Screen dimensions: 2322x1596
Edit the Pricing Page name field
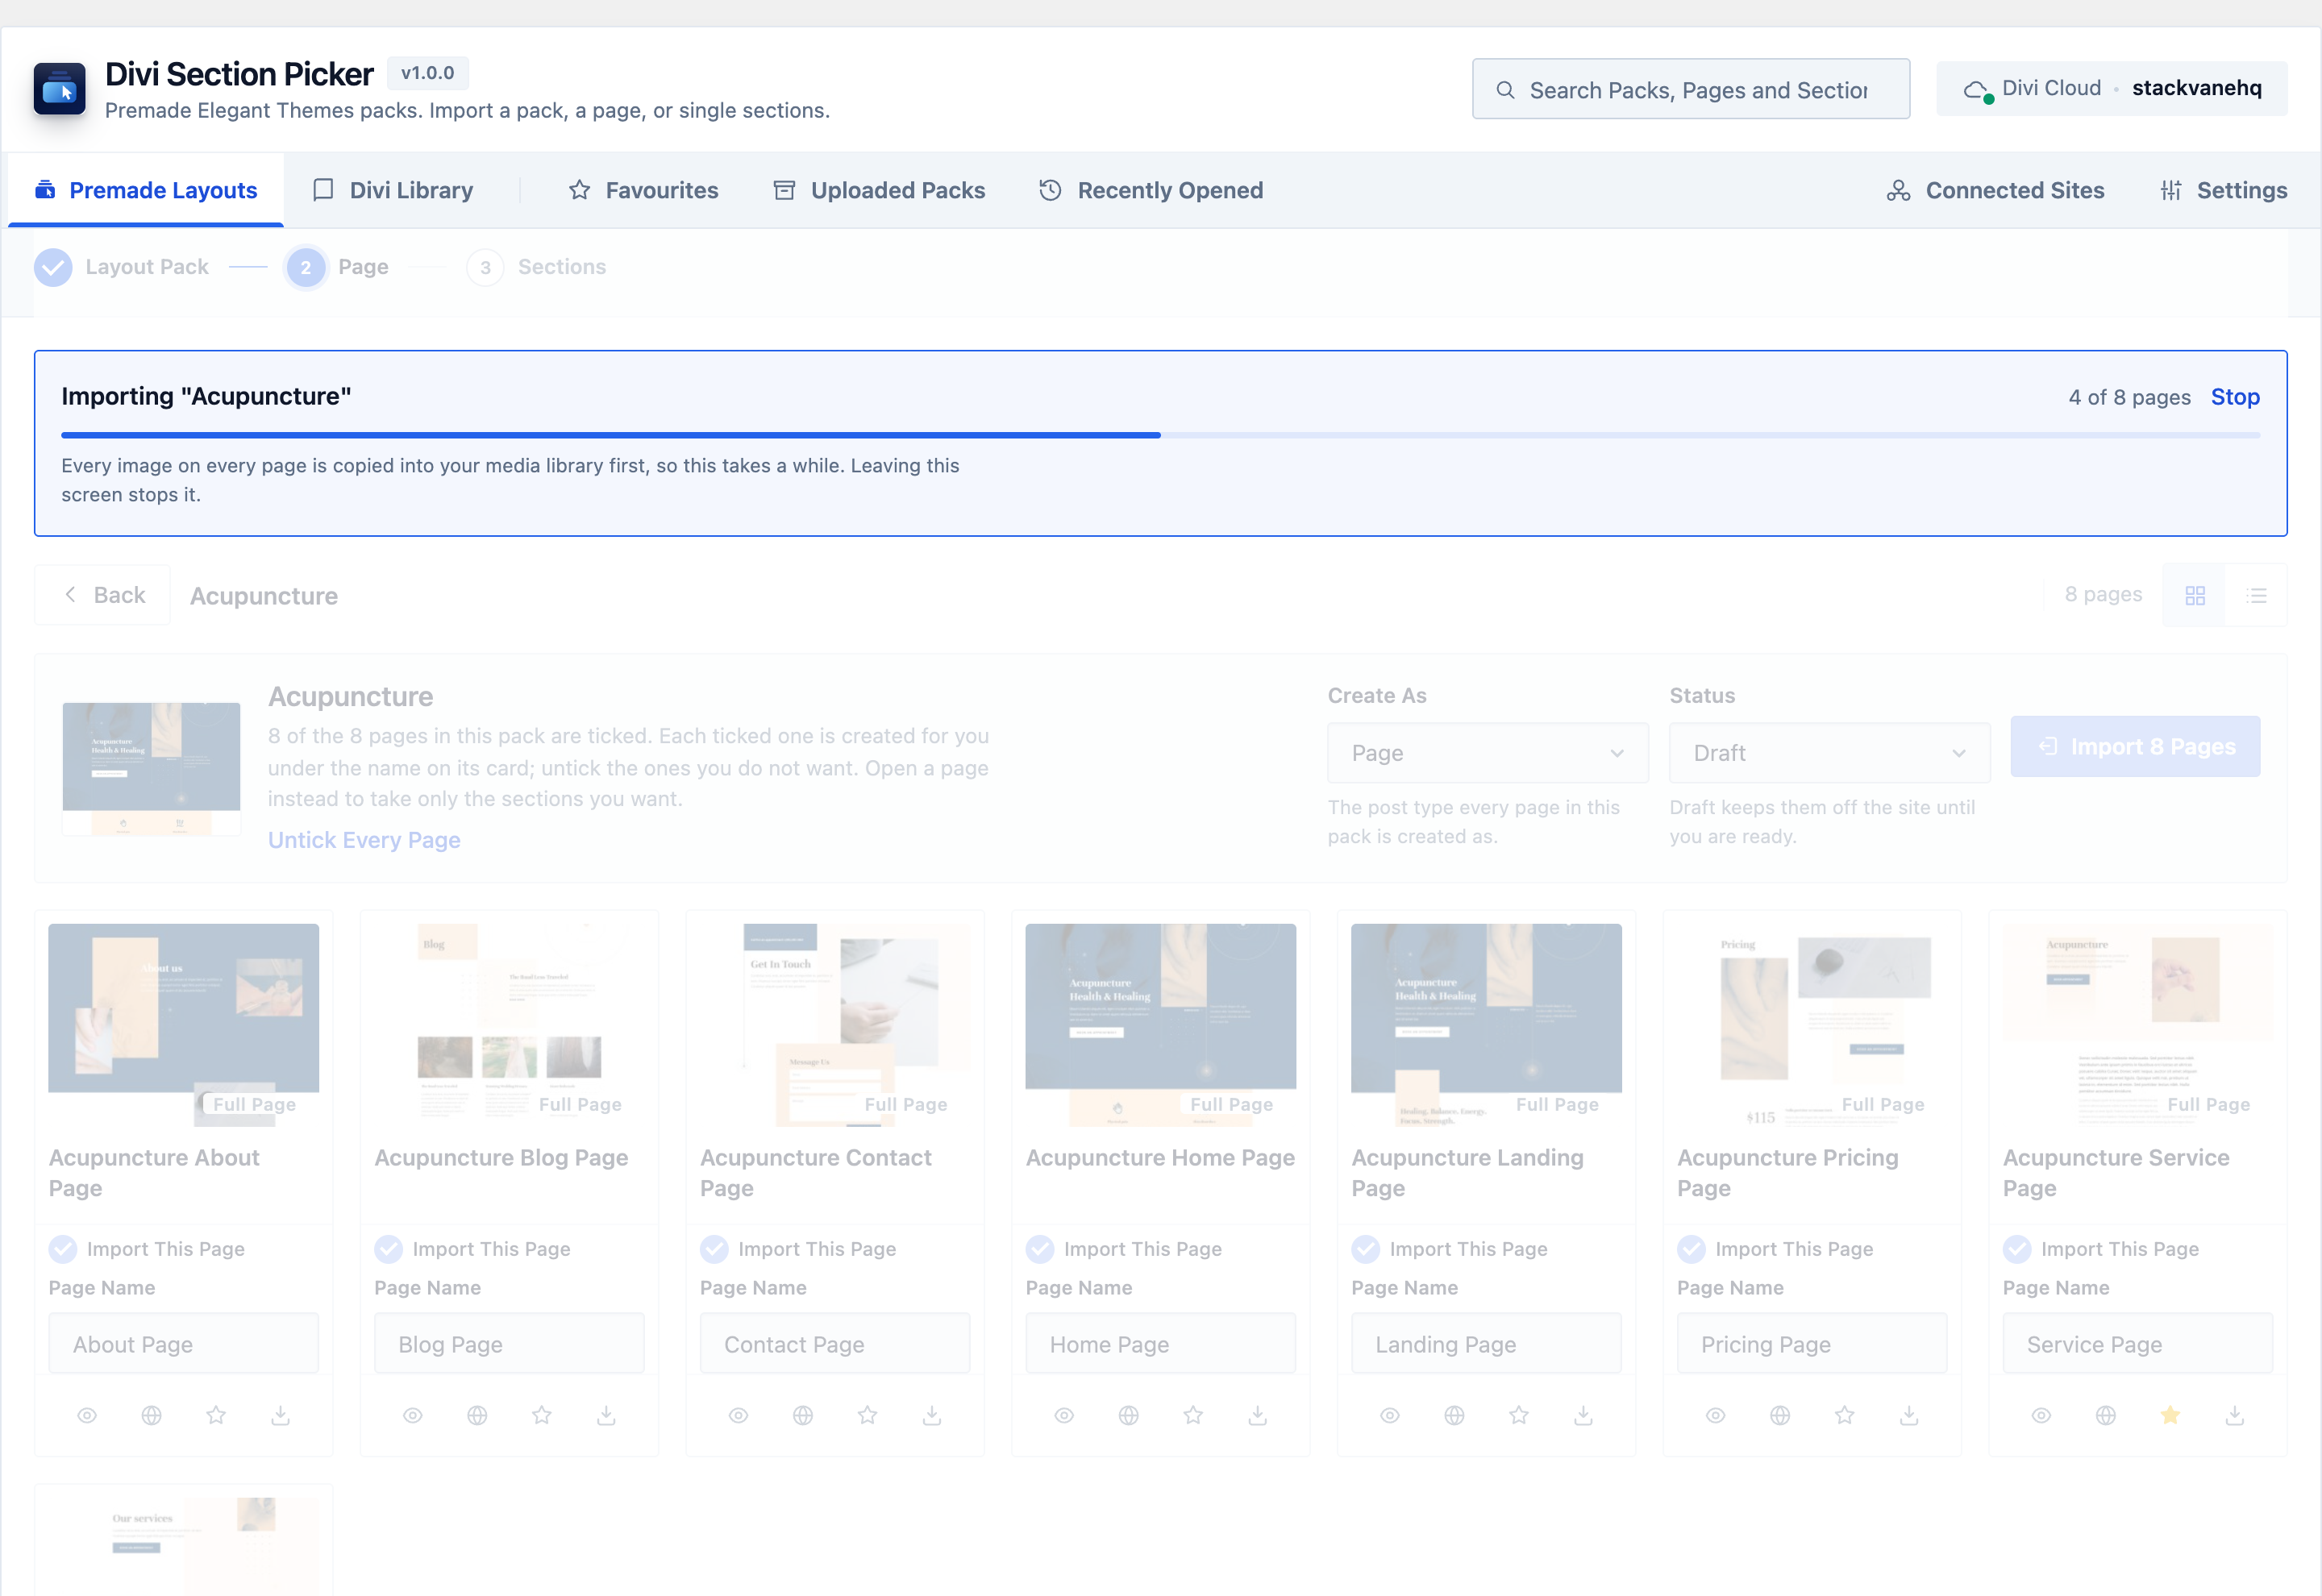click(x=1812, y=1344)
